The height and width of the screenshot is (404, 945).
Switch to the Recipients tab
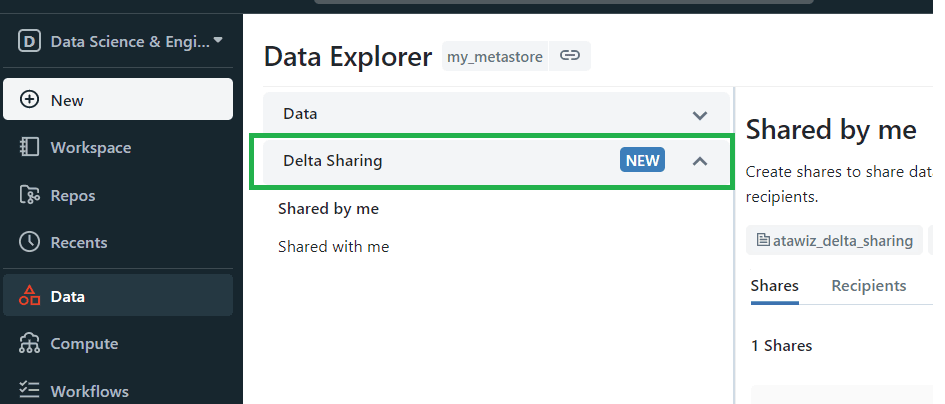(x=868, y=285)
